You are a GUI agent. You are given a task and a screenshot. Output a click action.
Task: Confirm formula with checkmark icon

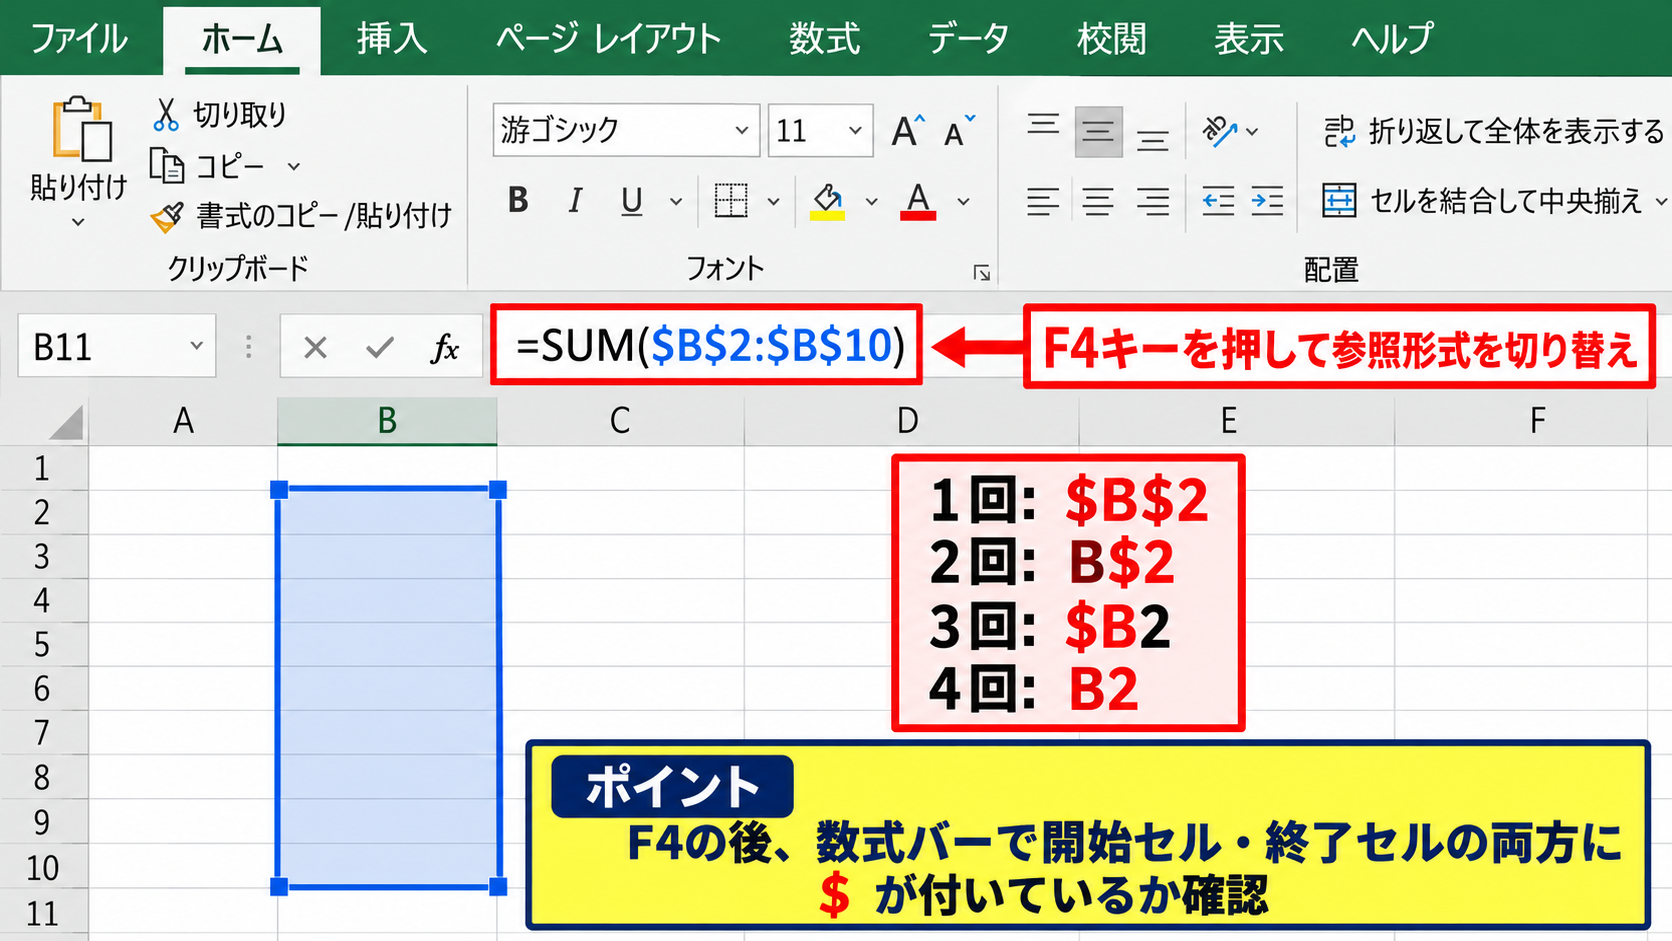tap(379, 348)
